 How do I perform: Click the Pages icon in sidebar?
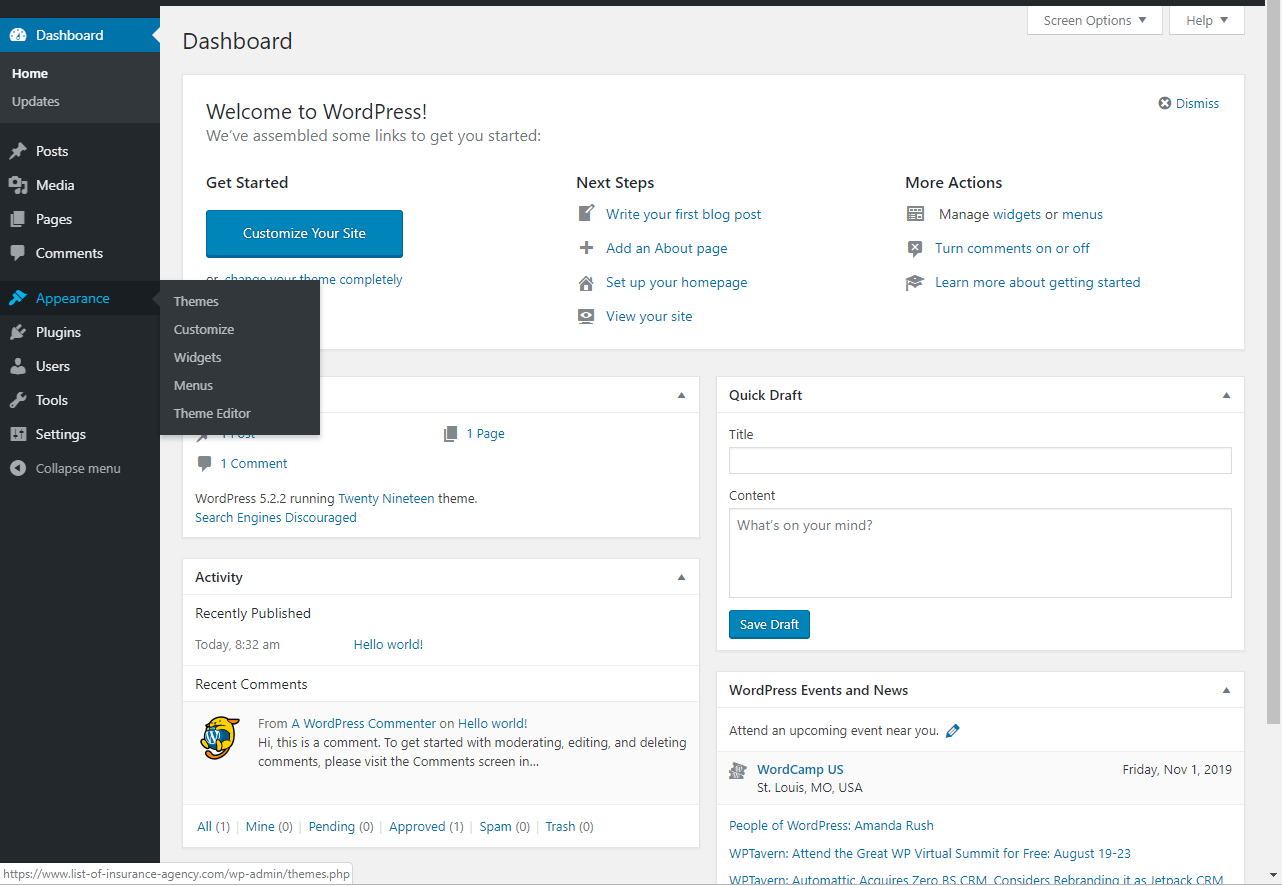pos(18,219)
